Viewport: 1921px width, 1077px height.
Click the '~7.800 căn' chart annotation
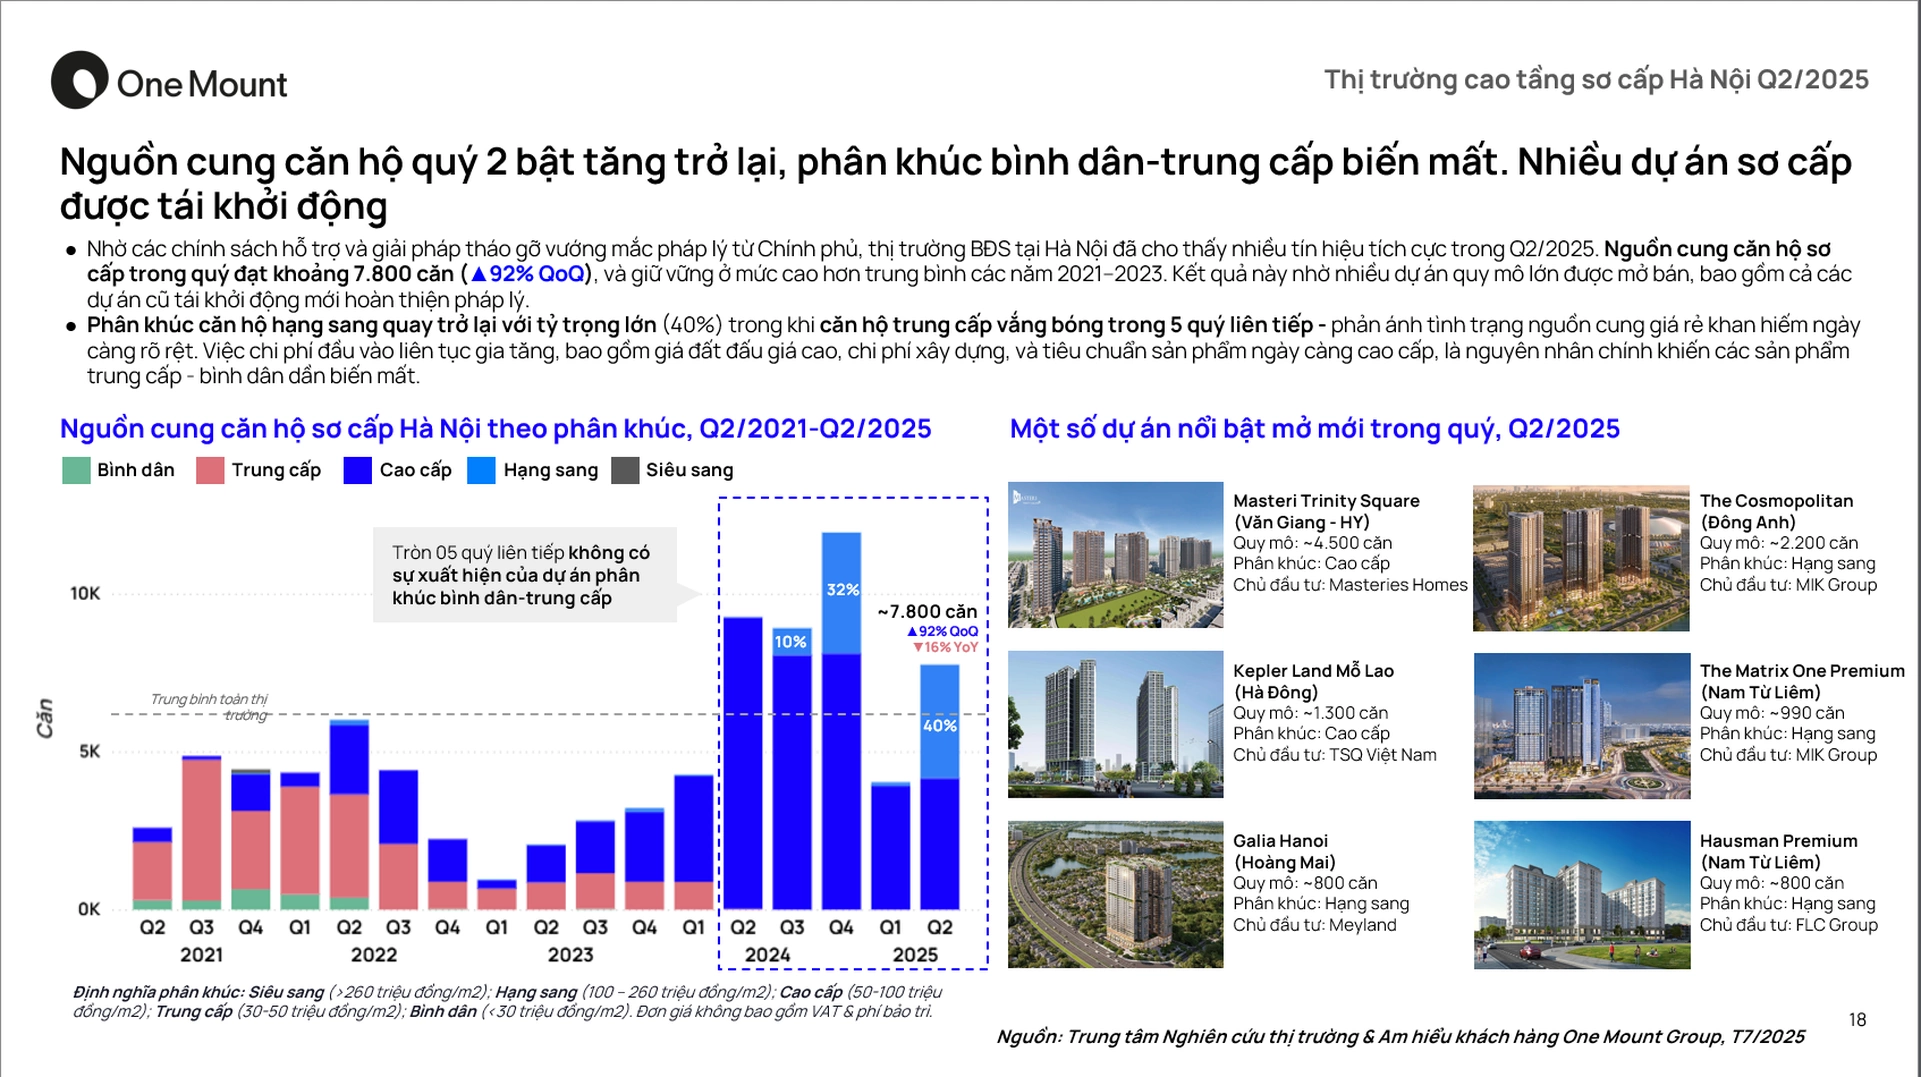tap(927, 612)
